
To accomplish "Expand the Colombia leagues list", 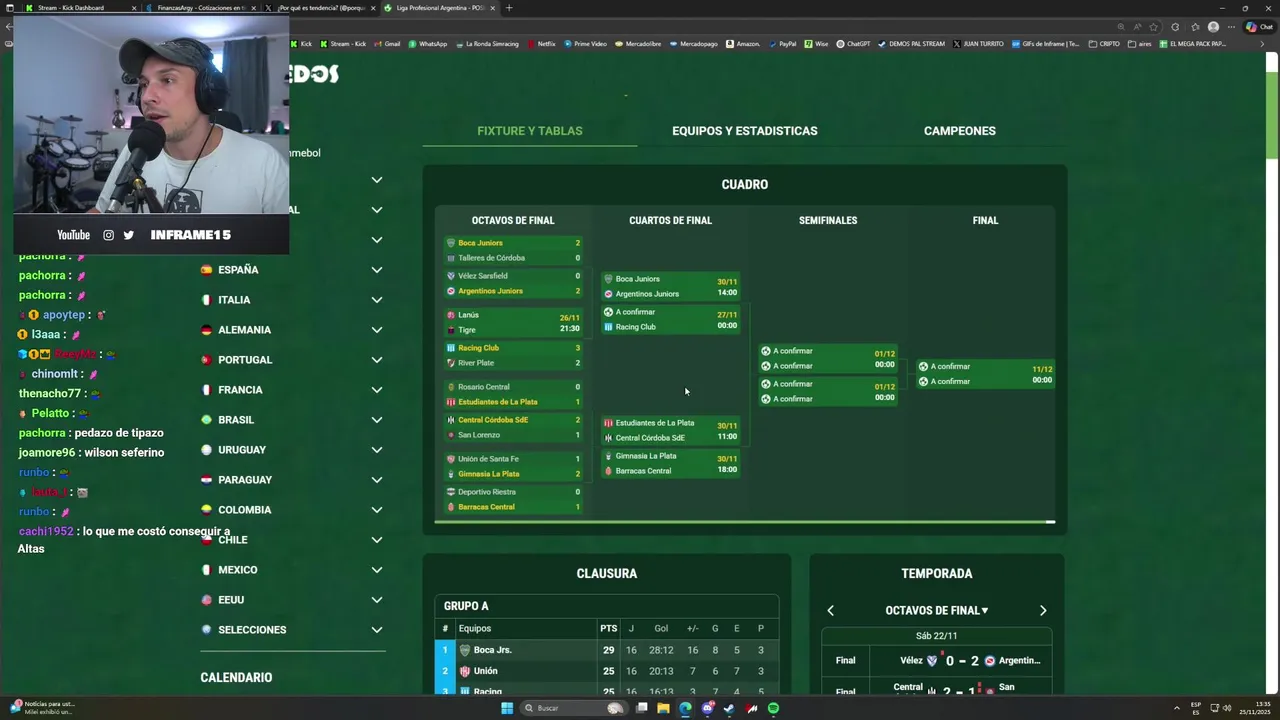I will point(377,510).
